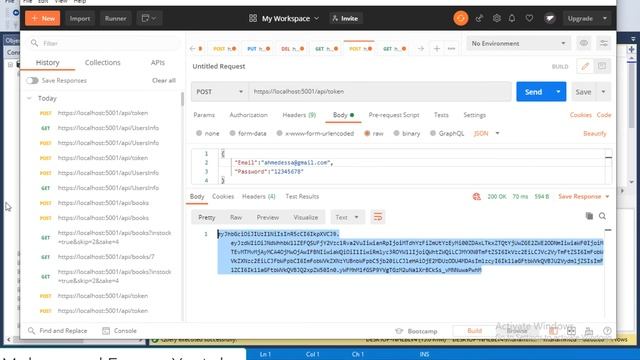Screen dimensions: 640x360
Task: Search within the response body
Action: [x=602, y=216]
